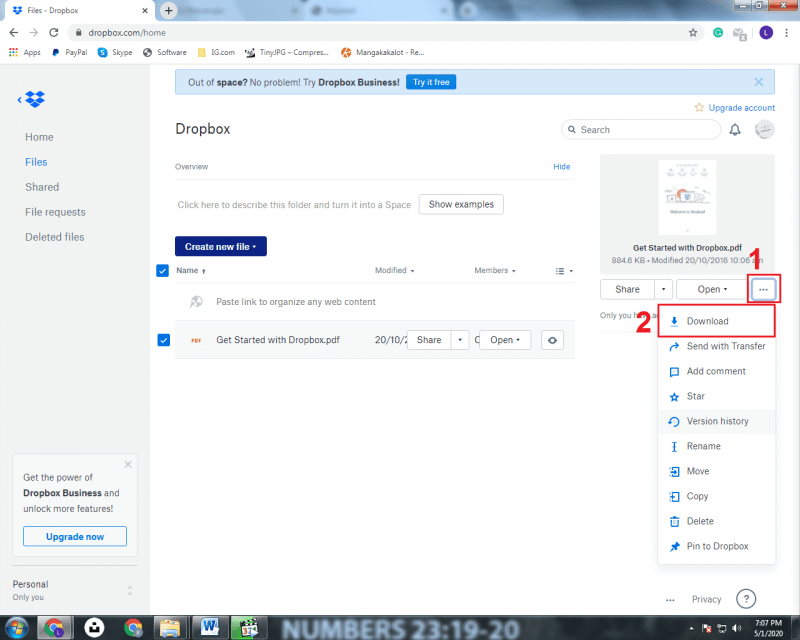Close the Dropbox Business banner
This screenshot has width=800, height=640.
pyautogui.click(x=758, y=82)
